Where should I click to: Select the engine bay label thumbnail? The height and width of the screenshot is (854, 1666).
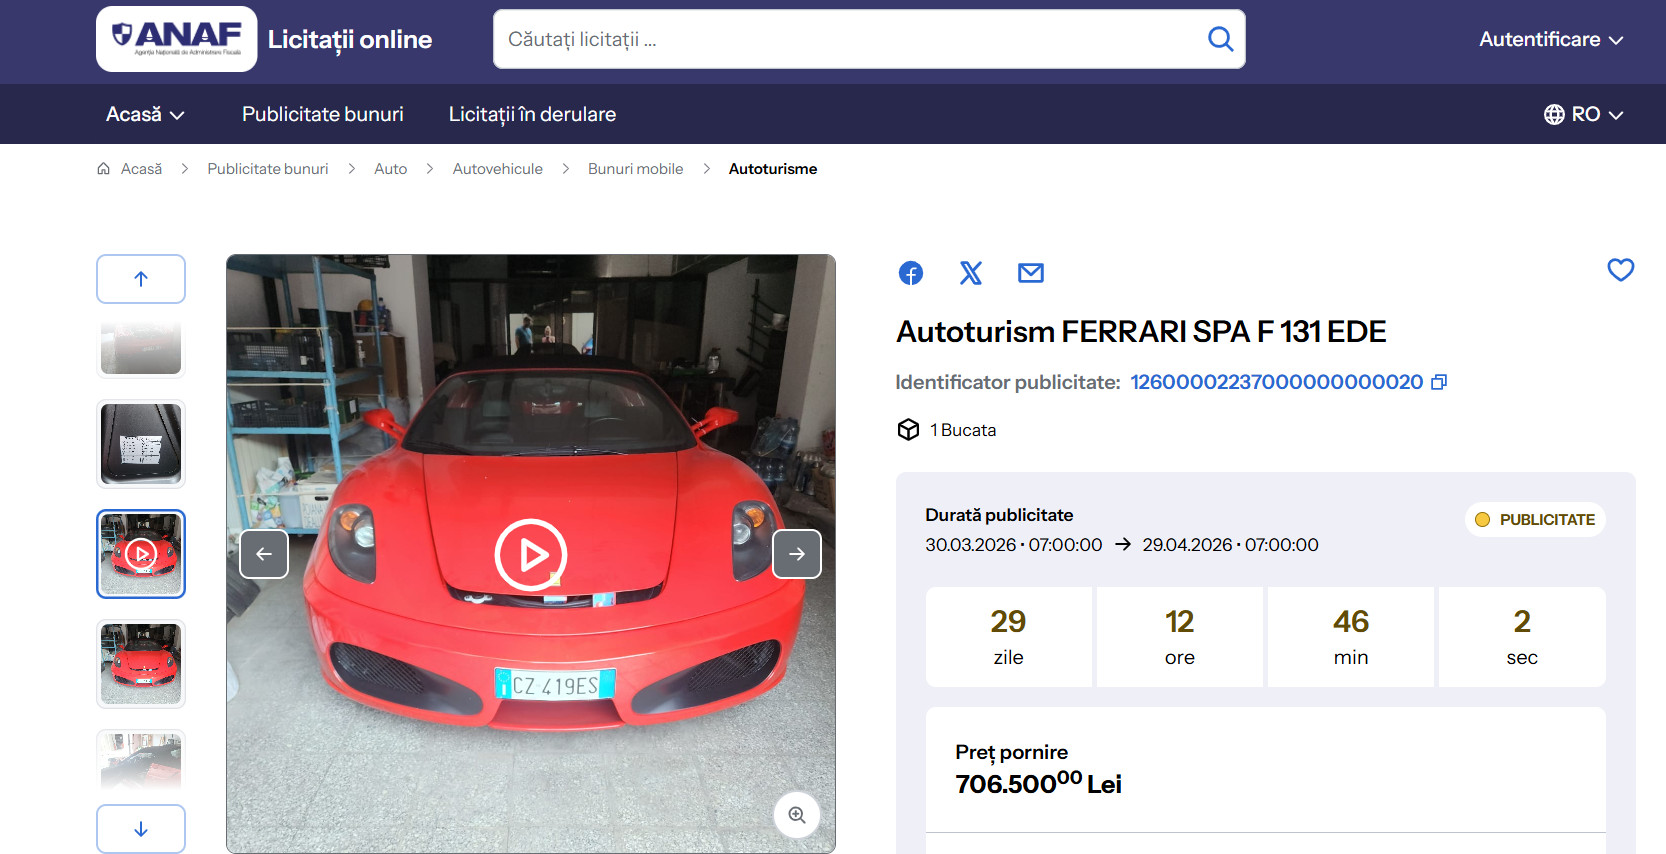click(141, 444)
